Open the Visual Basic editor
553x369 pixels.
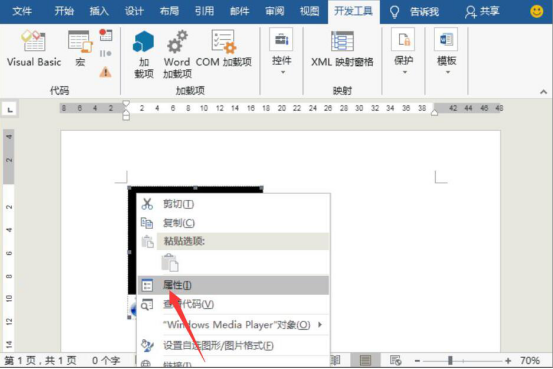(x=34, y=49)
